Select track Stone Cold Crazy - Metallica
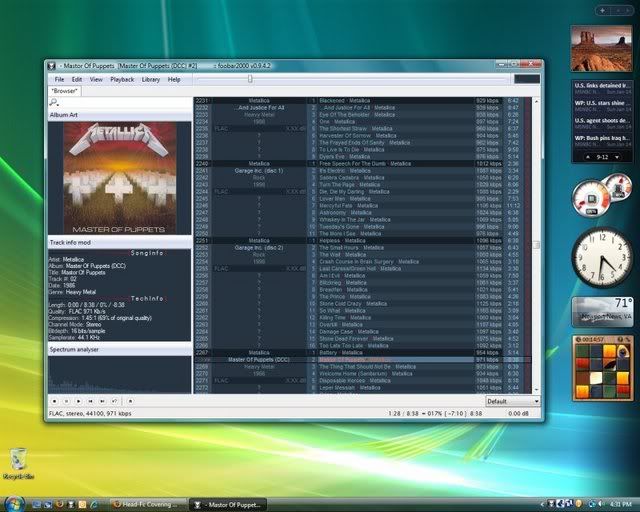Viewport: 640px width, 512px height. click(x=353, y=304)
